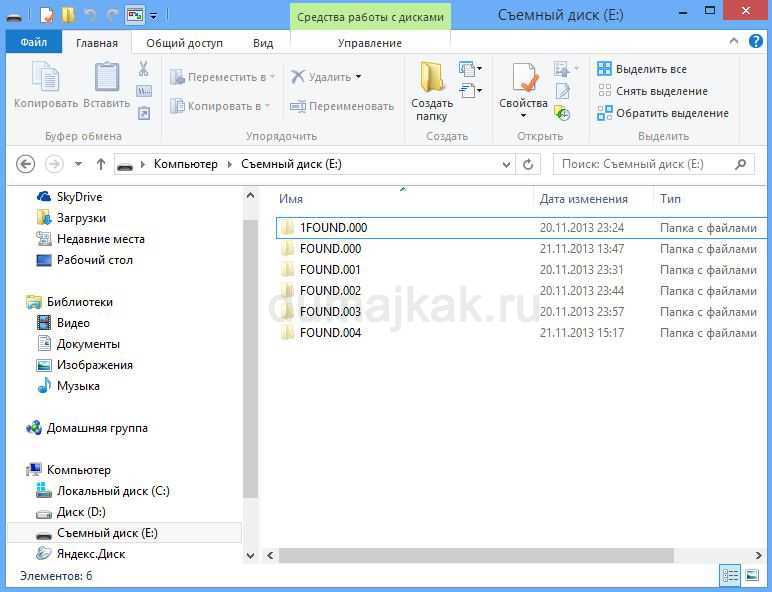Click the Edit document icon in the Open group
772x592 pixels.
click(562, 91)
